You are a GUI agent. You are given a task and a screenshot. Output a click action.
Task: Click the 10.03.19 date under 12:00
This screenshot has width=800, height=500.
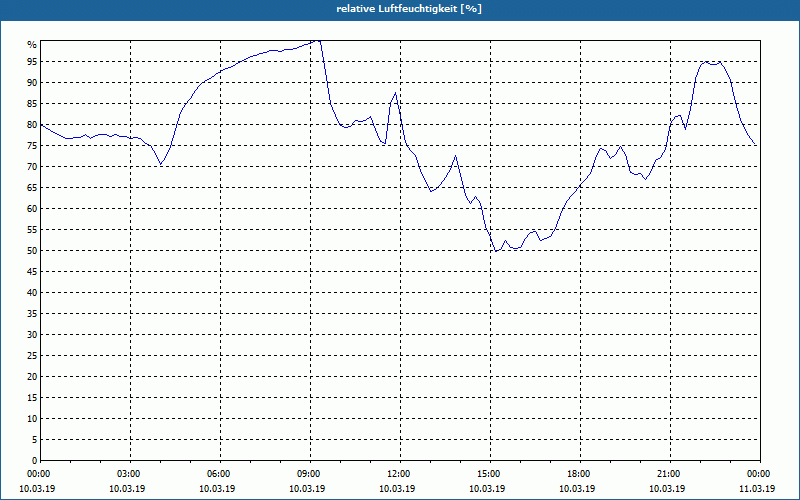pyautogui.click(x=397, y=489)
